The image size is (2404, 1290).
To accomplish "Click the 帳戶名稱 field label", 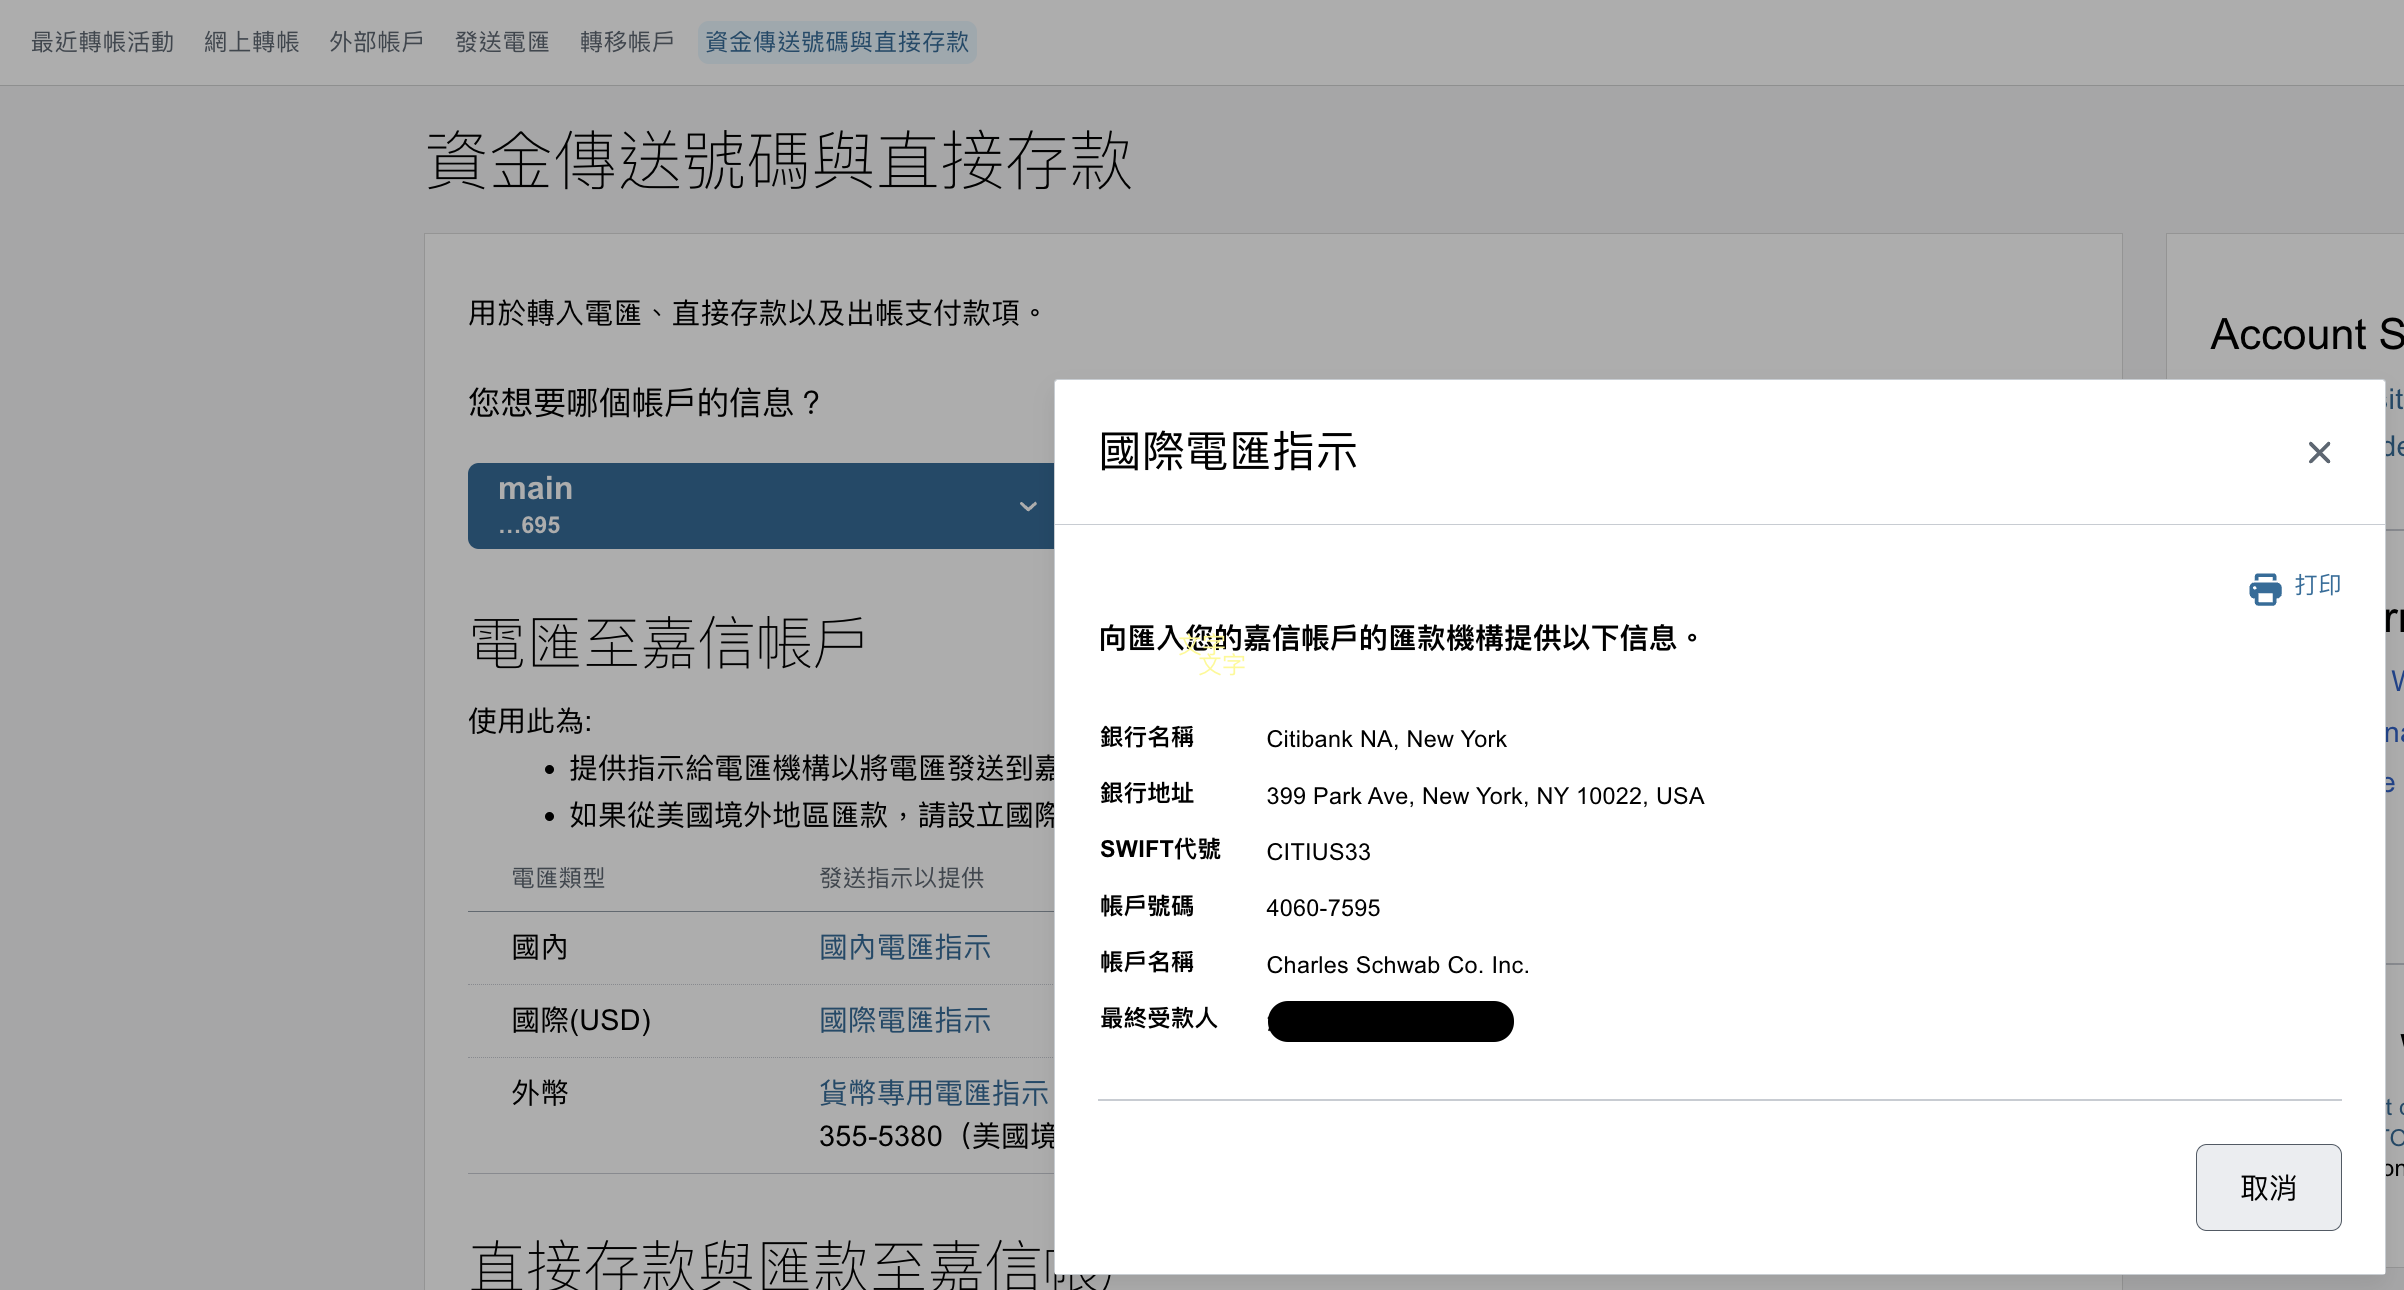I will [x=1147, y=962].
